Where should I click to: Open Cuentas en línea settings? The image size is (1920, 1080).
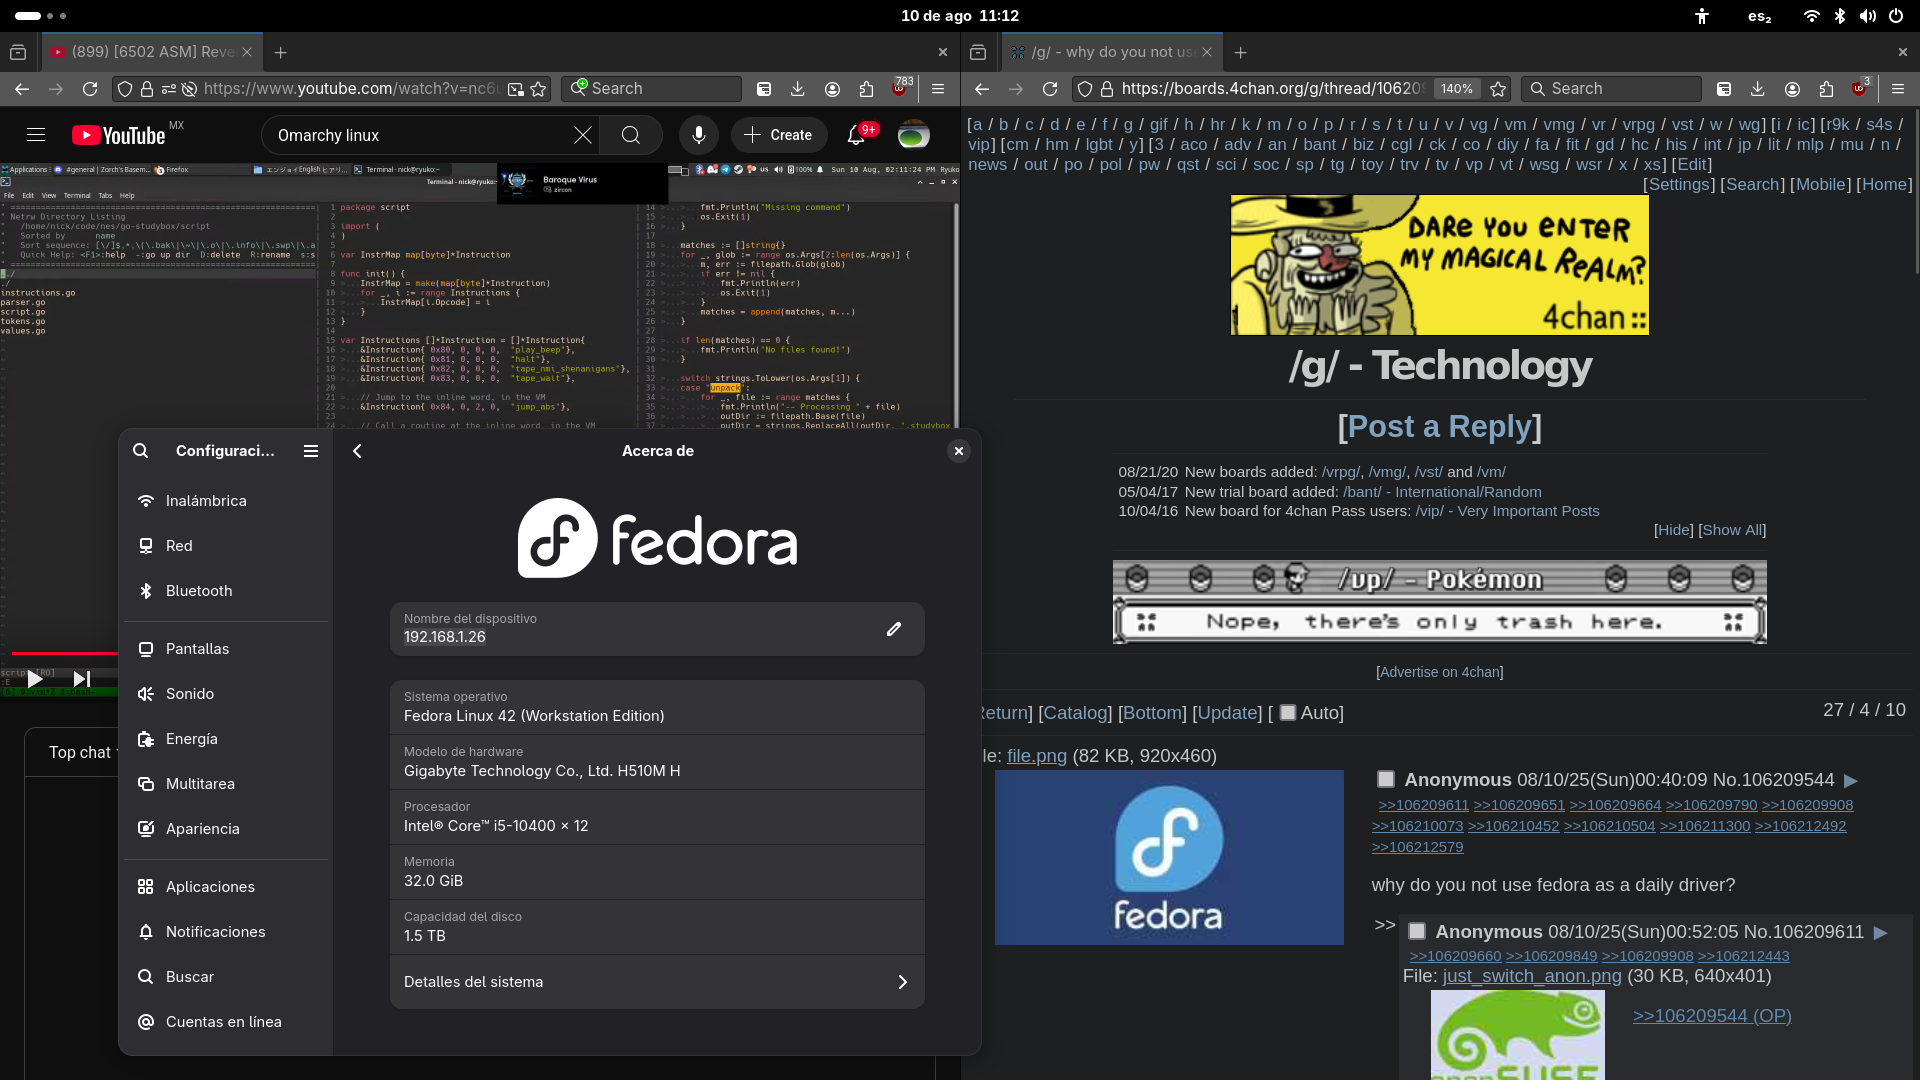click(226, 1022)
